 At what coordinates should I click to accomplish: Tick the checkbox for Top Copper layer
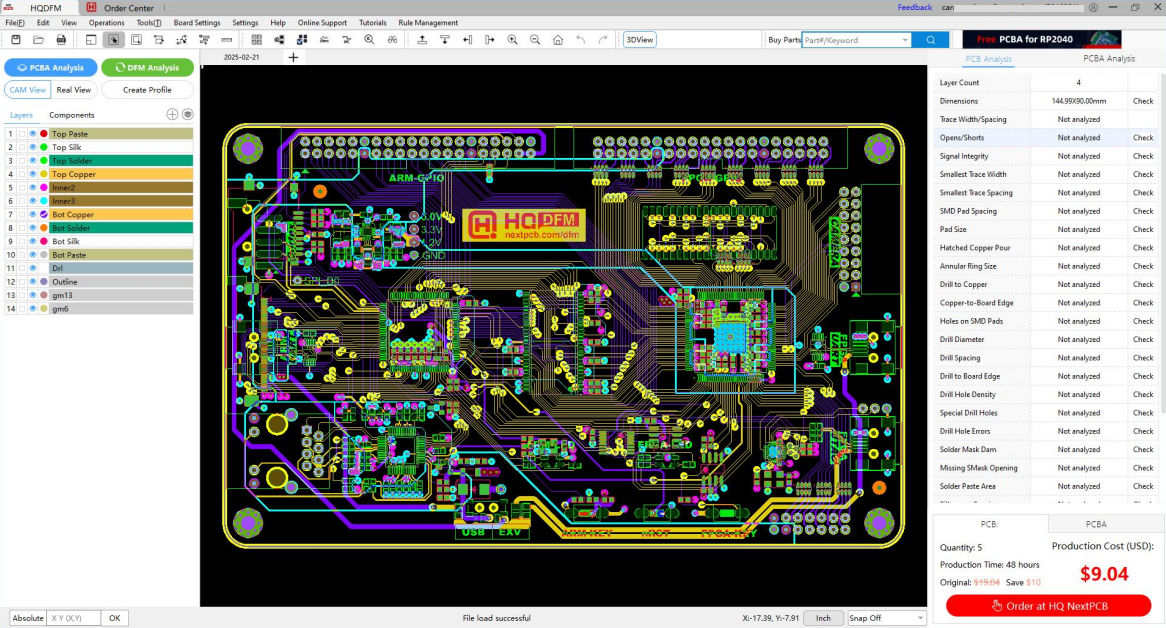pos(22,174)
